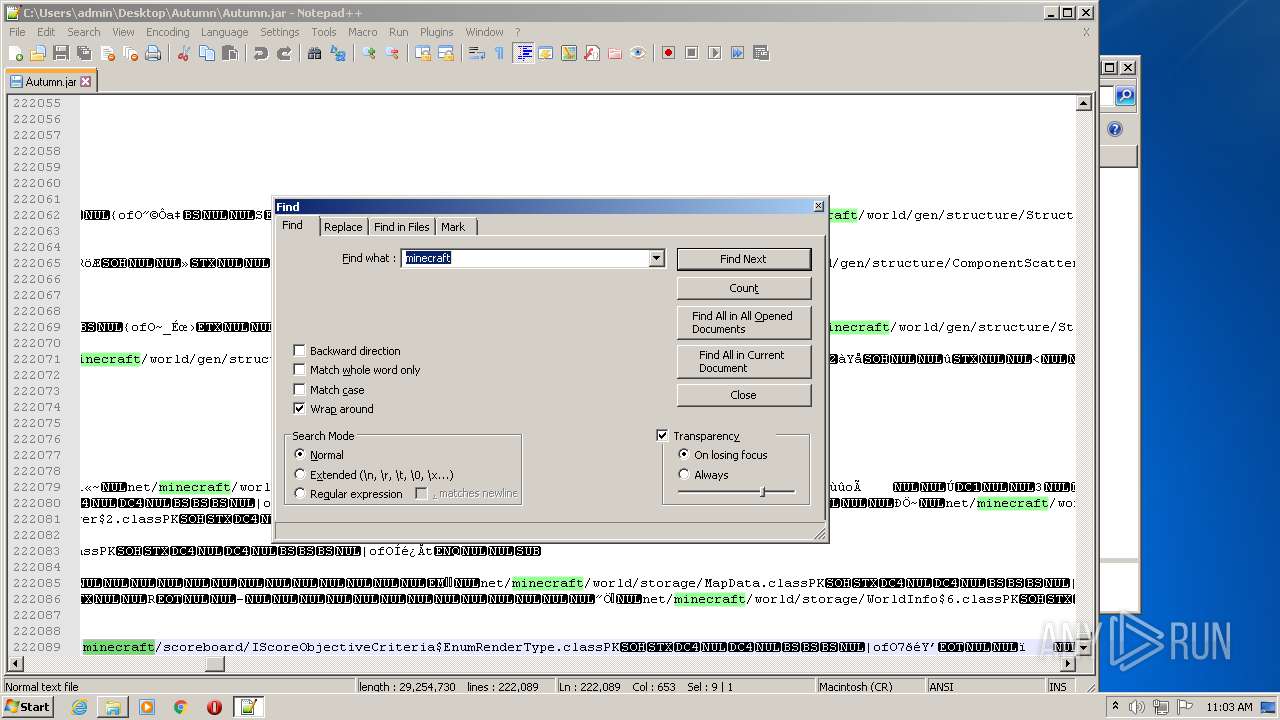This screenshot has width=1280, height=720.
Task: Click the Close All toolbar icon
Action: point(130,53)
